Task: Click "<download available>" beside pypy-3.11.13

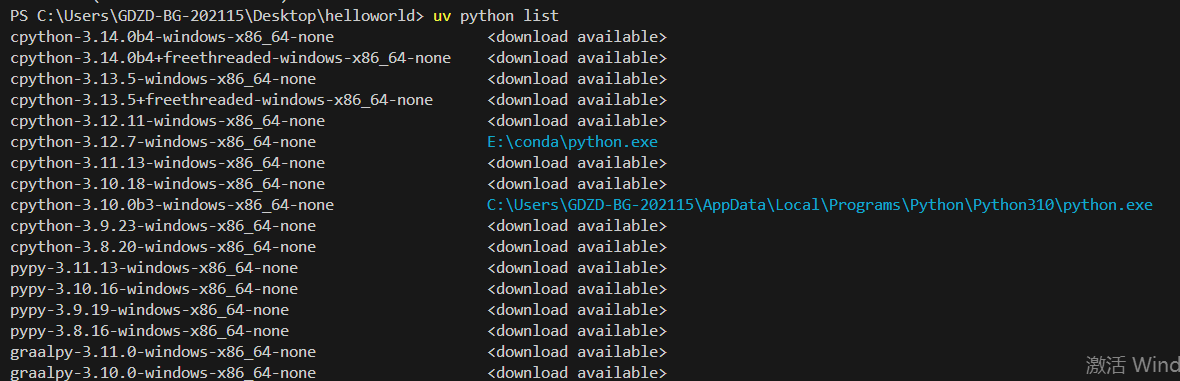Action: (x=577, y=268)
